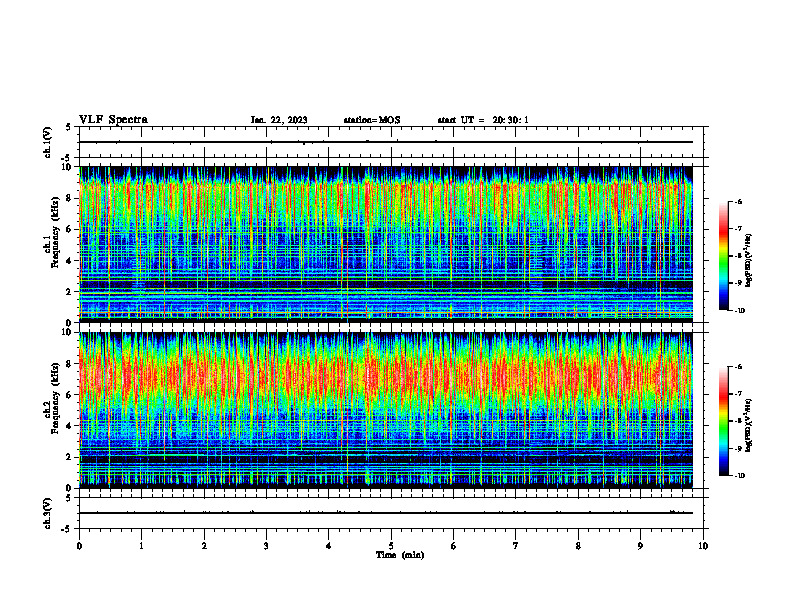
Task: Click the ch.1 color bar PSD label
Action: tap(749, 261)
